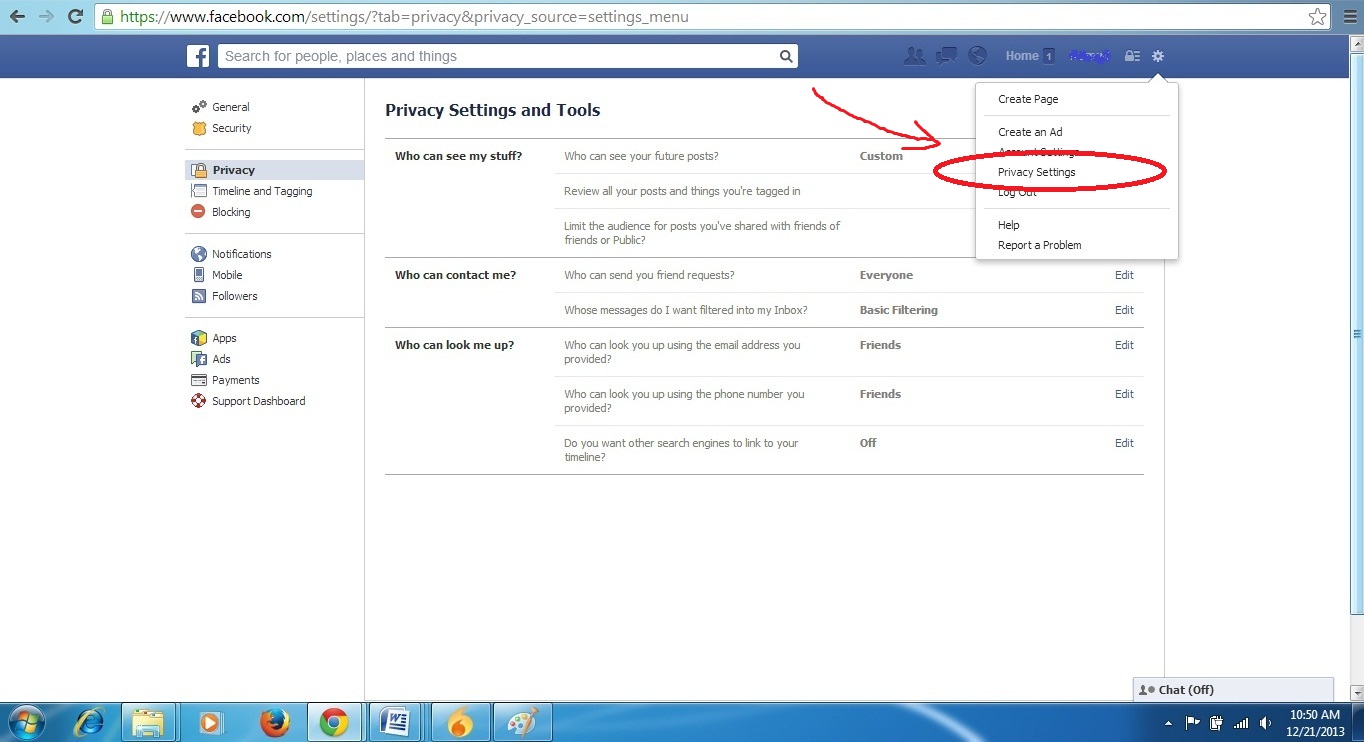Image resolution: width=1364 pixels, height=742 pixels.
Task: Open the messages icon
Action: coord(945,56)
